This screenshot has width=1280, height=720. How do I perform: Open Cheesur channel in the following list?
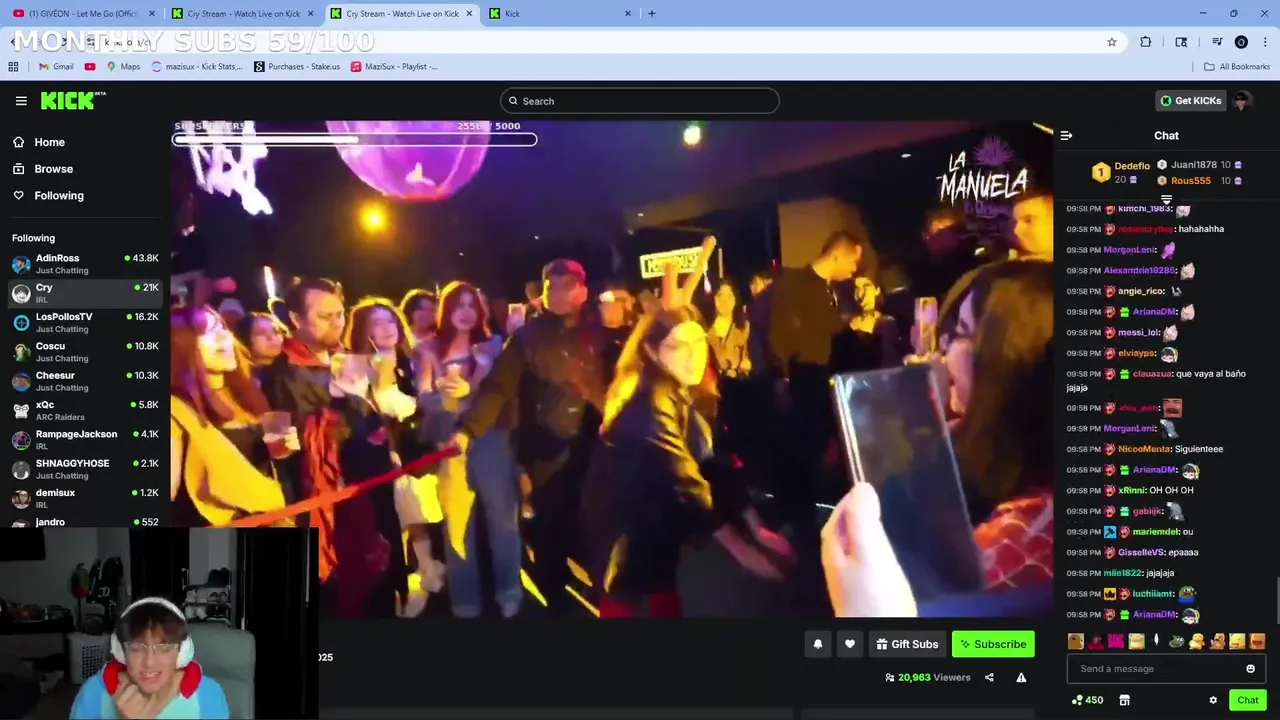coord(85,381)
